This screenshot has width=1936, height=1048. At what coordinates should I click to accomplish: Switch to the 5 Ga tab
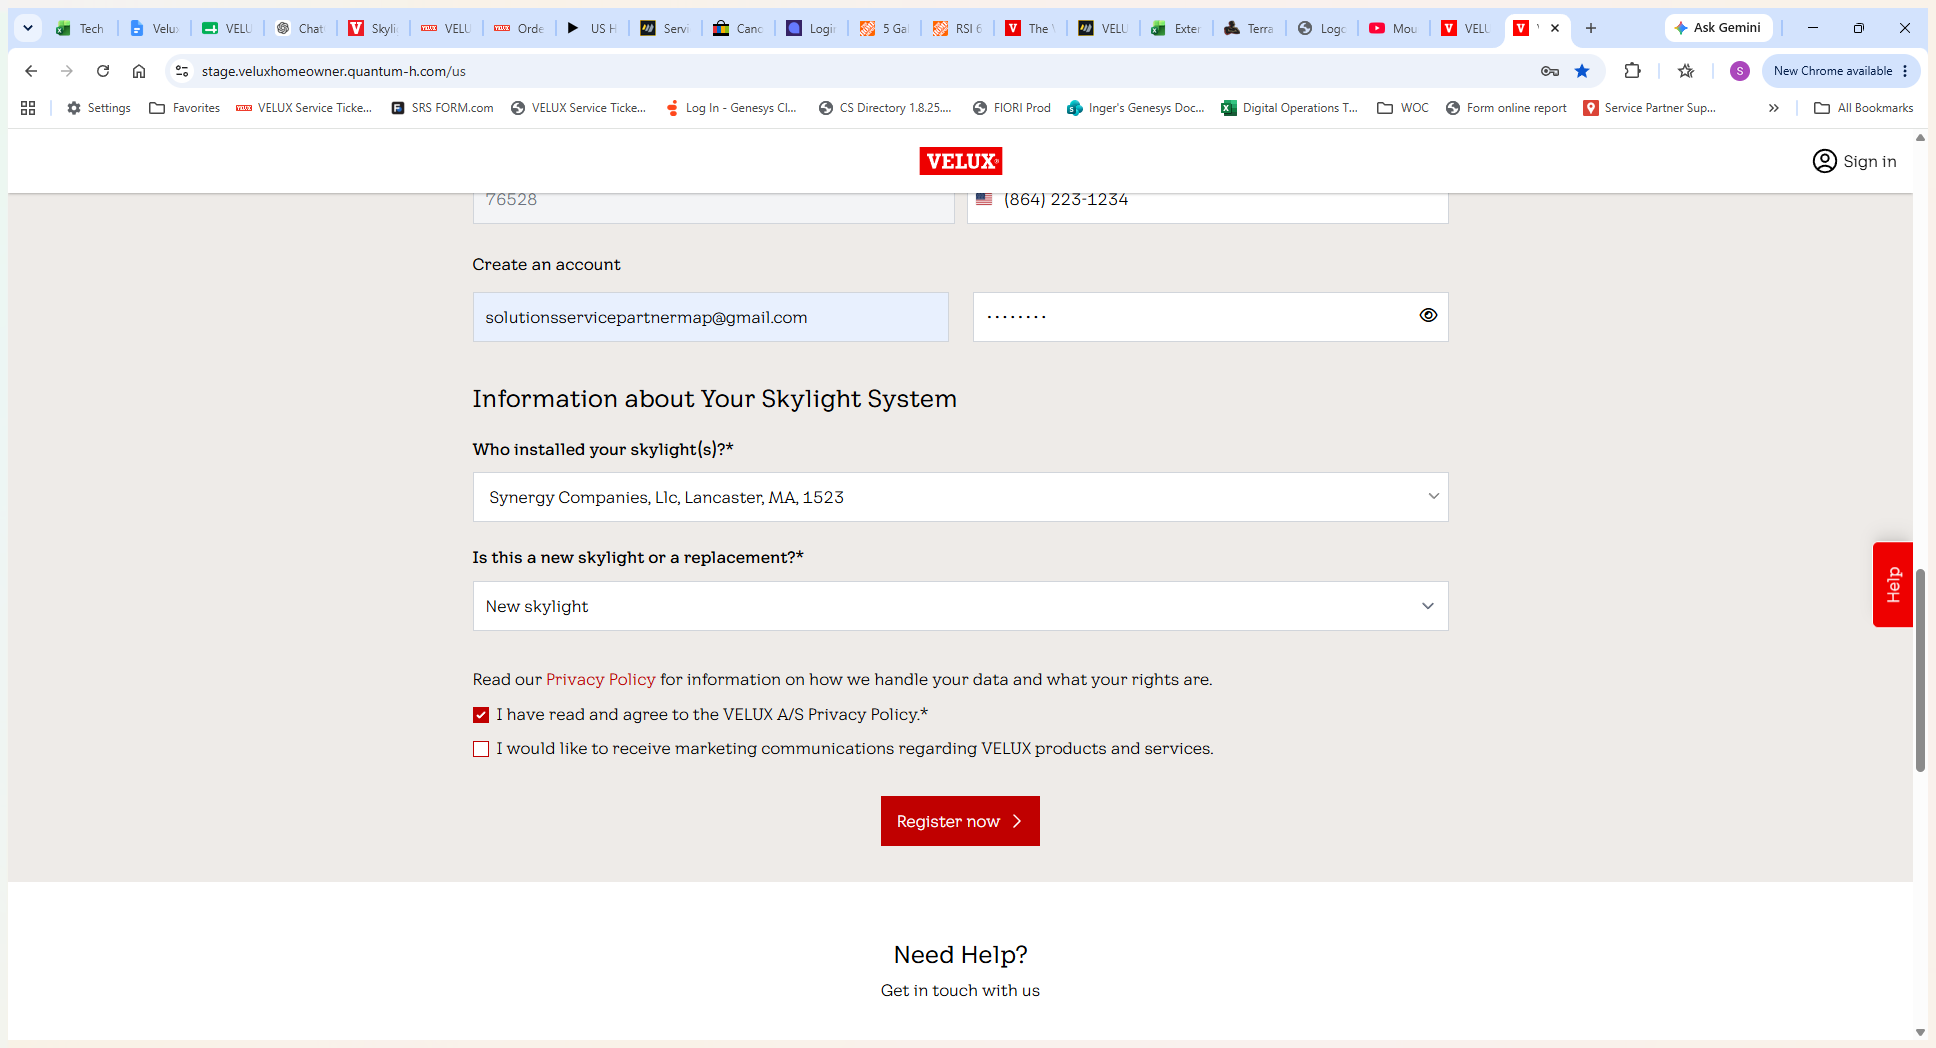coord(884,28)
